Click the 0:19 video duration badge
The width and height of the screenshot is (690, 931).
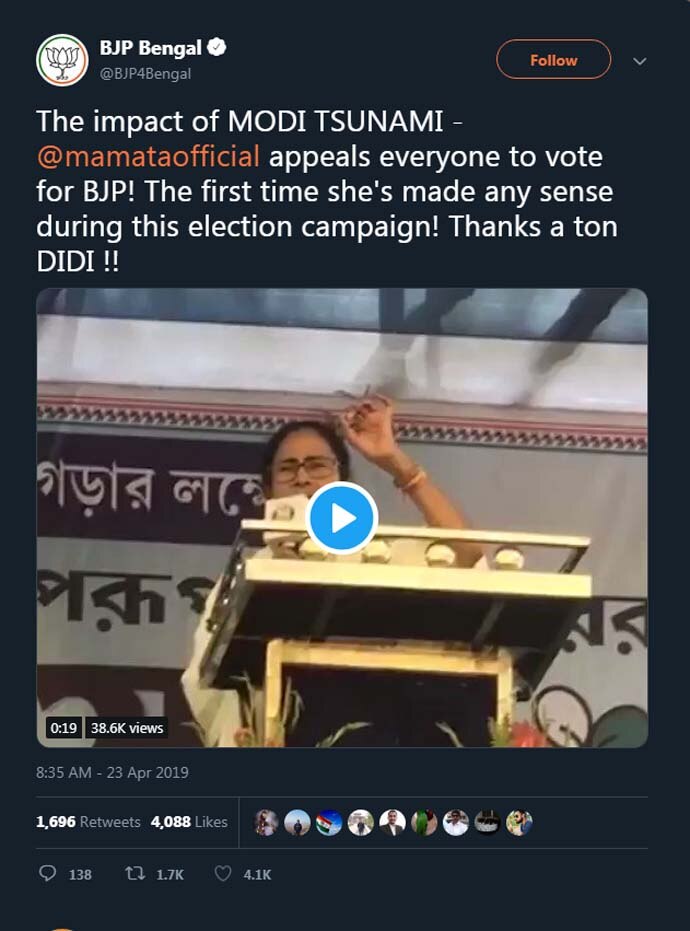pyautogui.click(x=64, y=728)
